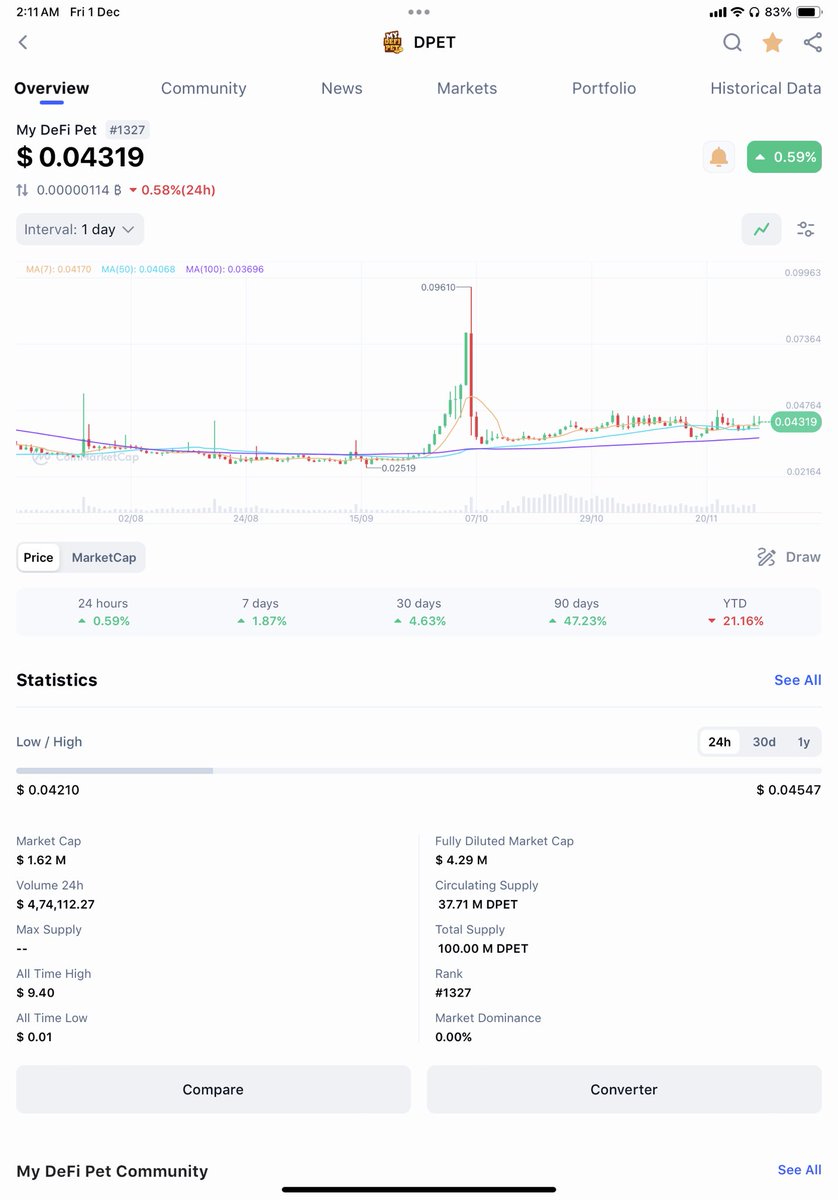Toggle the favorite star for DPET
This screenshot has height=1200, width=838.
click(772, 42)
